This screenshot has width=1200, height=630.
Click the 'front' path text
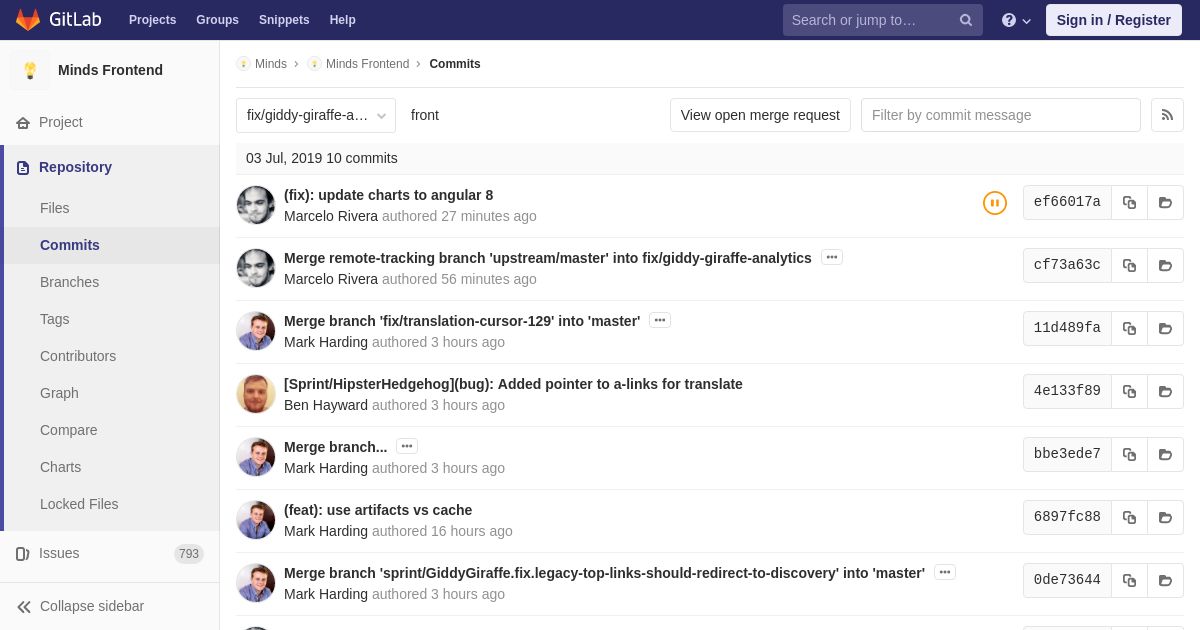(x=425, y=115)
